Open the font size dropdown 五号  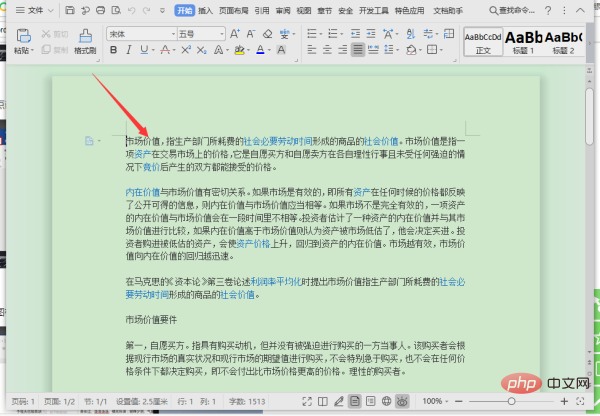pyautogui.click(x=201, y=33)
